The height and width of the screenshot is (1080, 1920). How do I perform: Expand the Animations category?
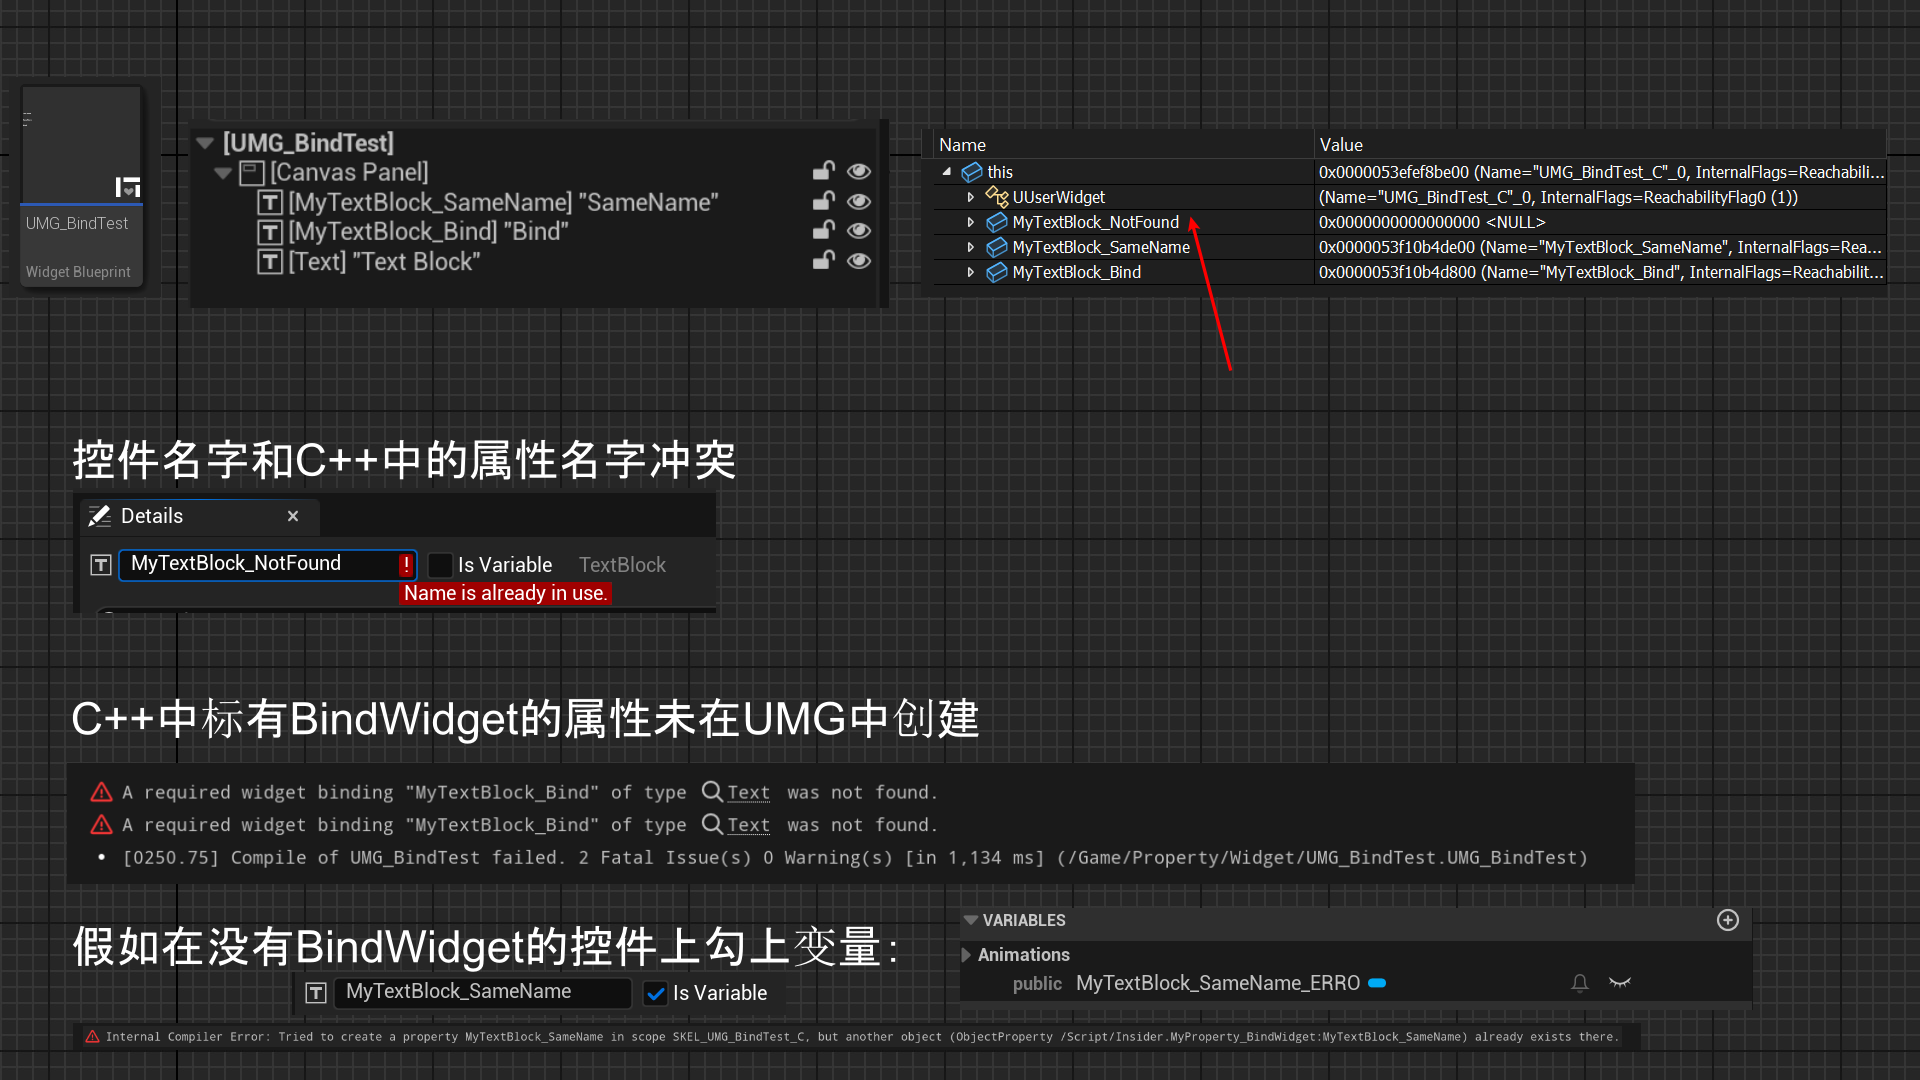[966, 955]
